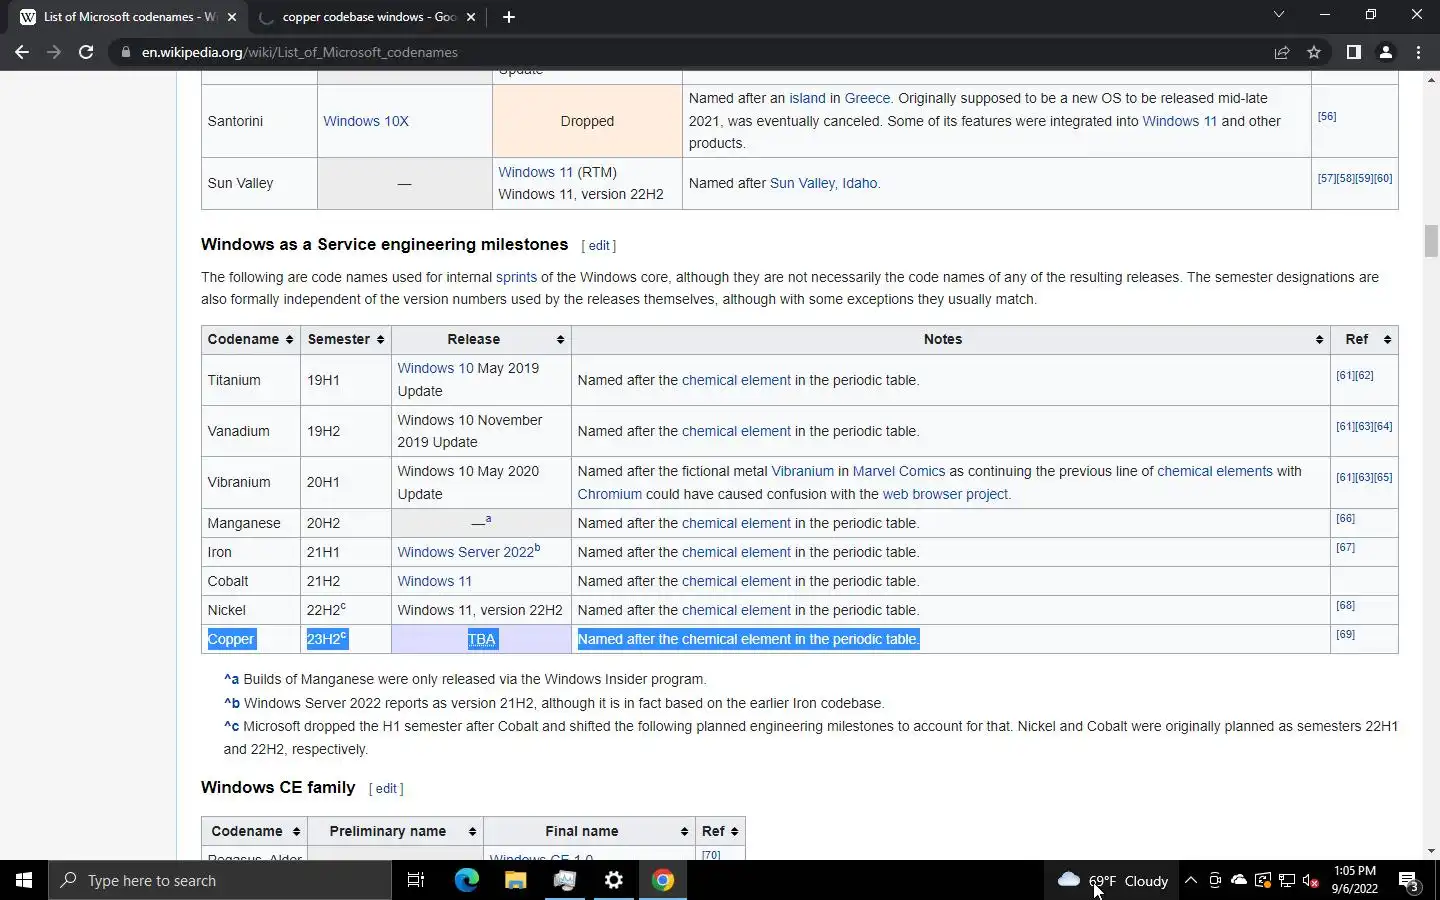
Task: Open reference [56] for Santorini
Action: (1327, 116)
